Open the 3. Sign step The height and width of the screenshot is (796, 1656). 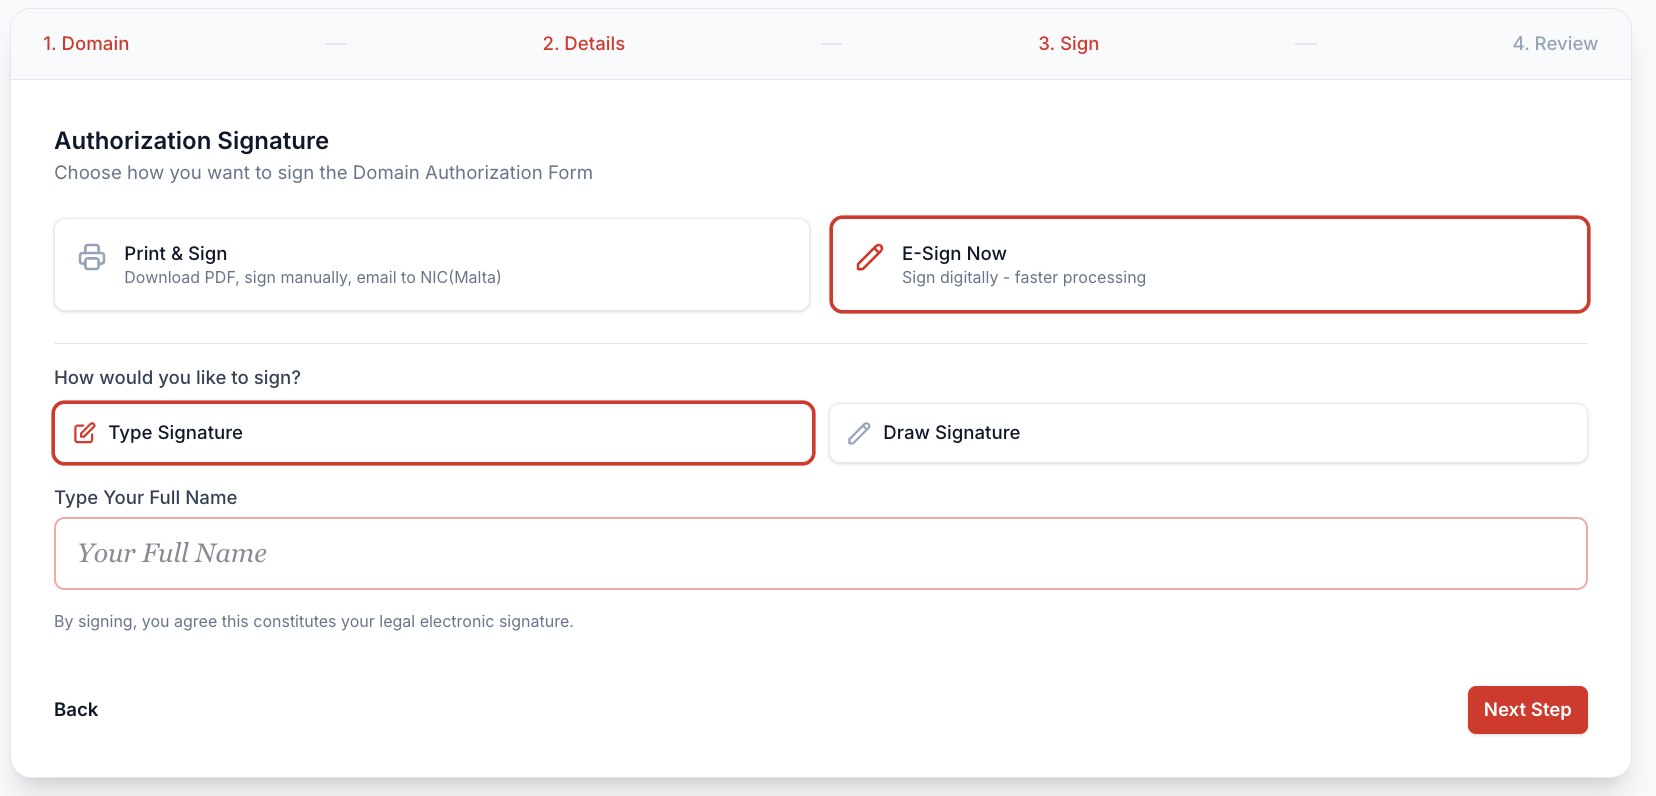[1068, 44]
